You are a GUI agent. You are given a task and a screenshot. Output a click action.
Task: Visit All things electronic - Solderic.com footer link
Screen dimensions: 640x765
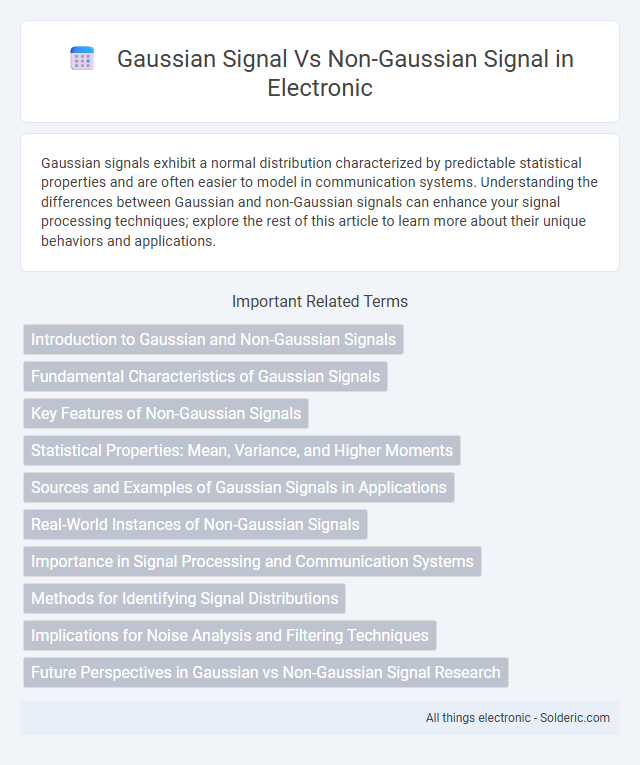(x=518, y=718)
